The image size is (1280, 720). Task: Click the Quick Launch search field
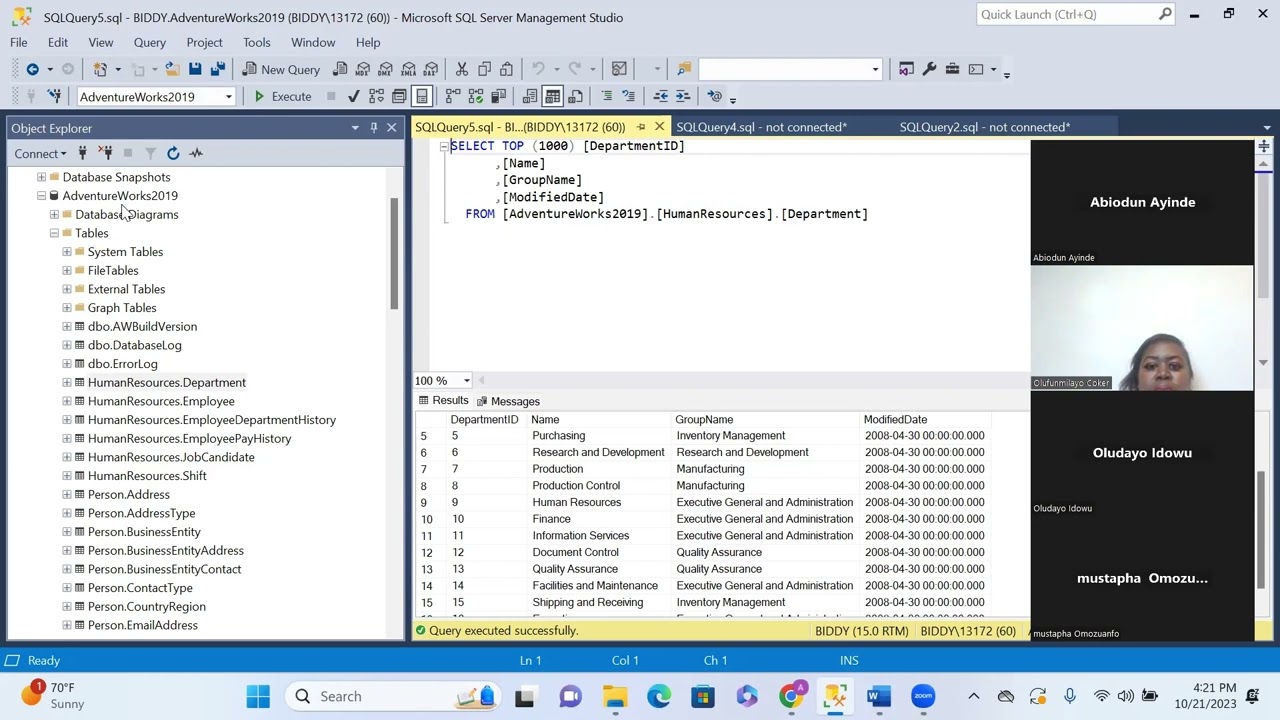coord(1075,14)
